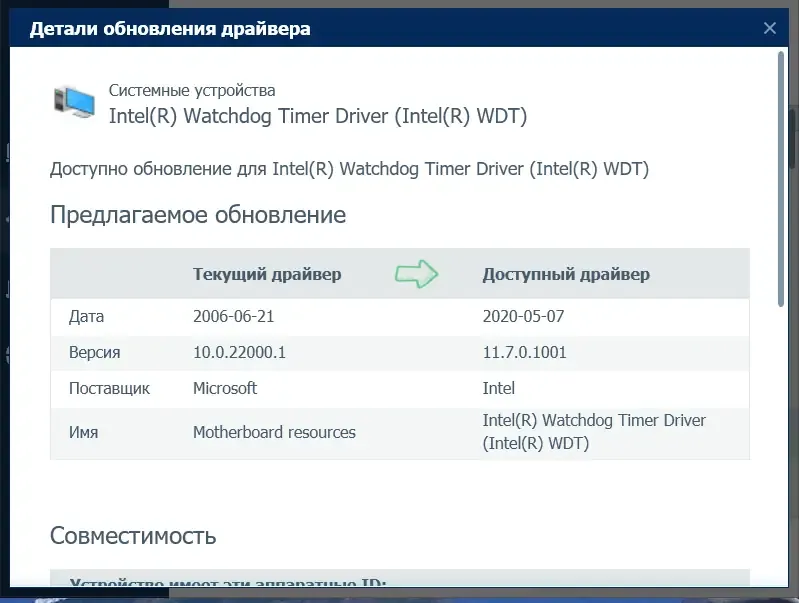Click current version 10.0.22000.1
Image resolution: width=799 pixels, height=603 pixels.
(239, 352)
